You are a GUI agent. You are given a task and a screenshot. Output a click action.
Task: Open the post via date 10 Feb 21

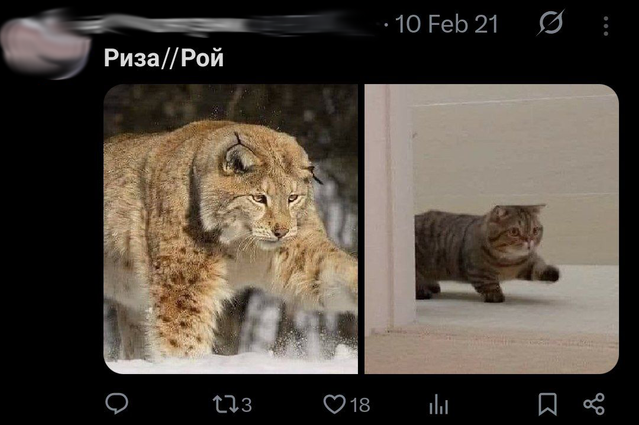pyautogui.click(x=447, y=24)
